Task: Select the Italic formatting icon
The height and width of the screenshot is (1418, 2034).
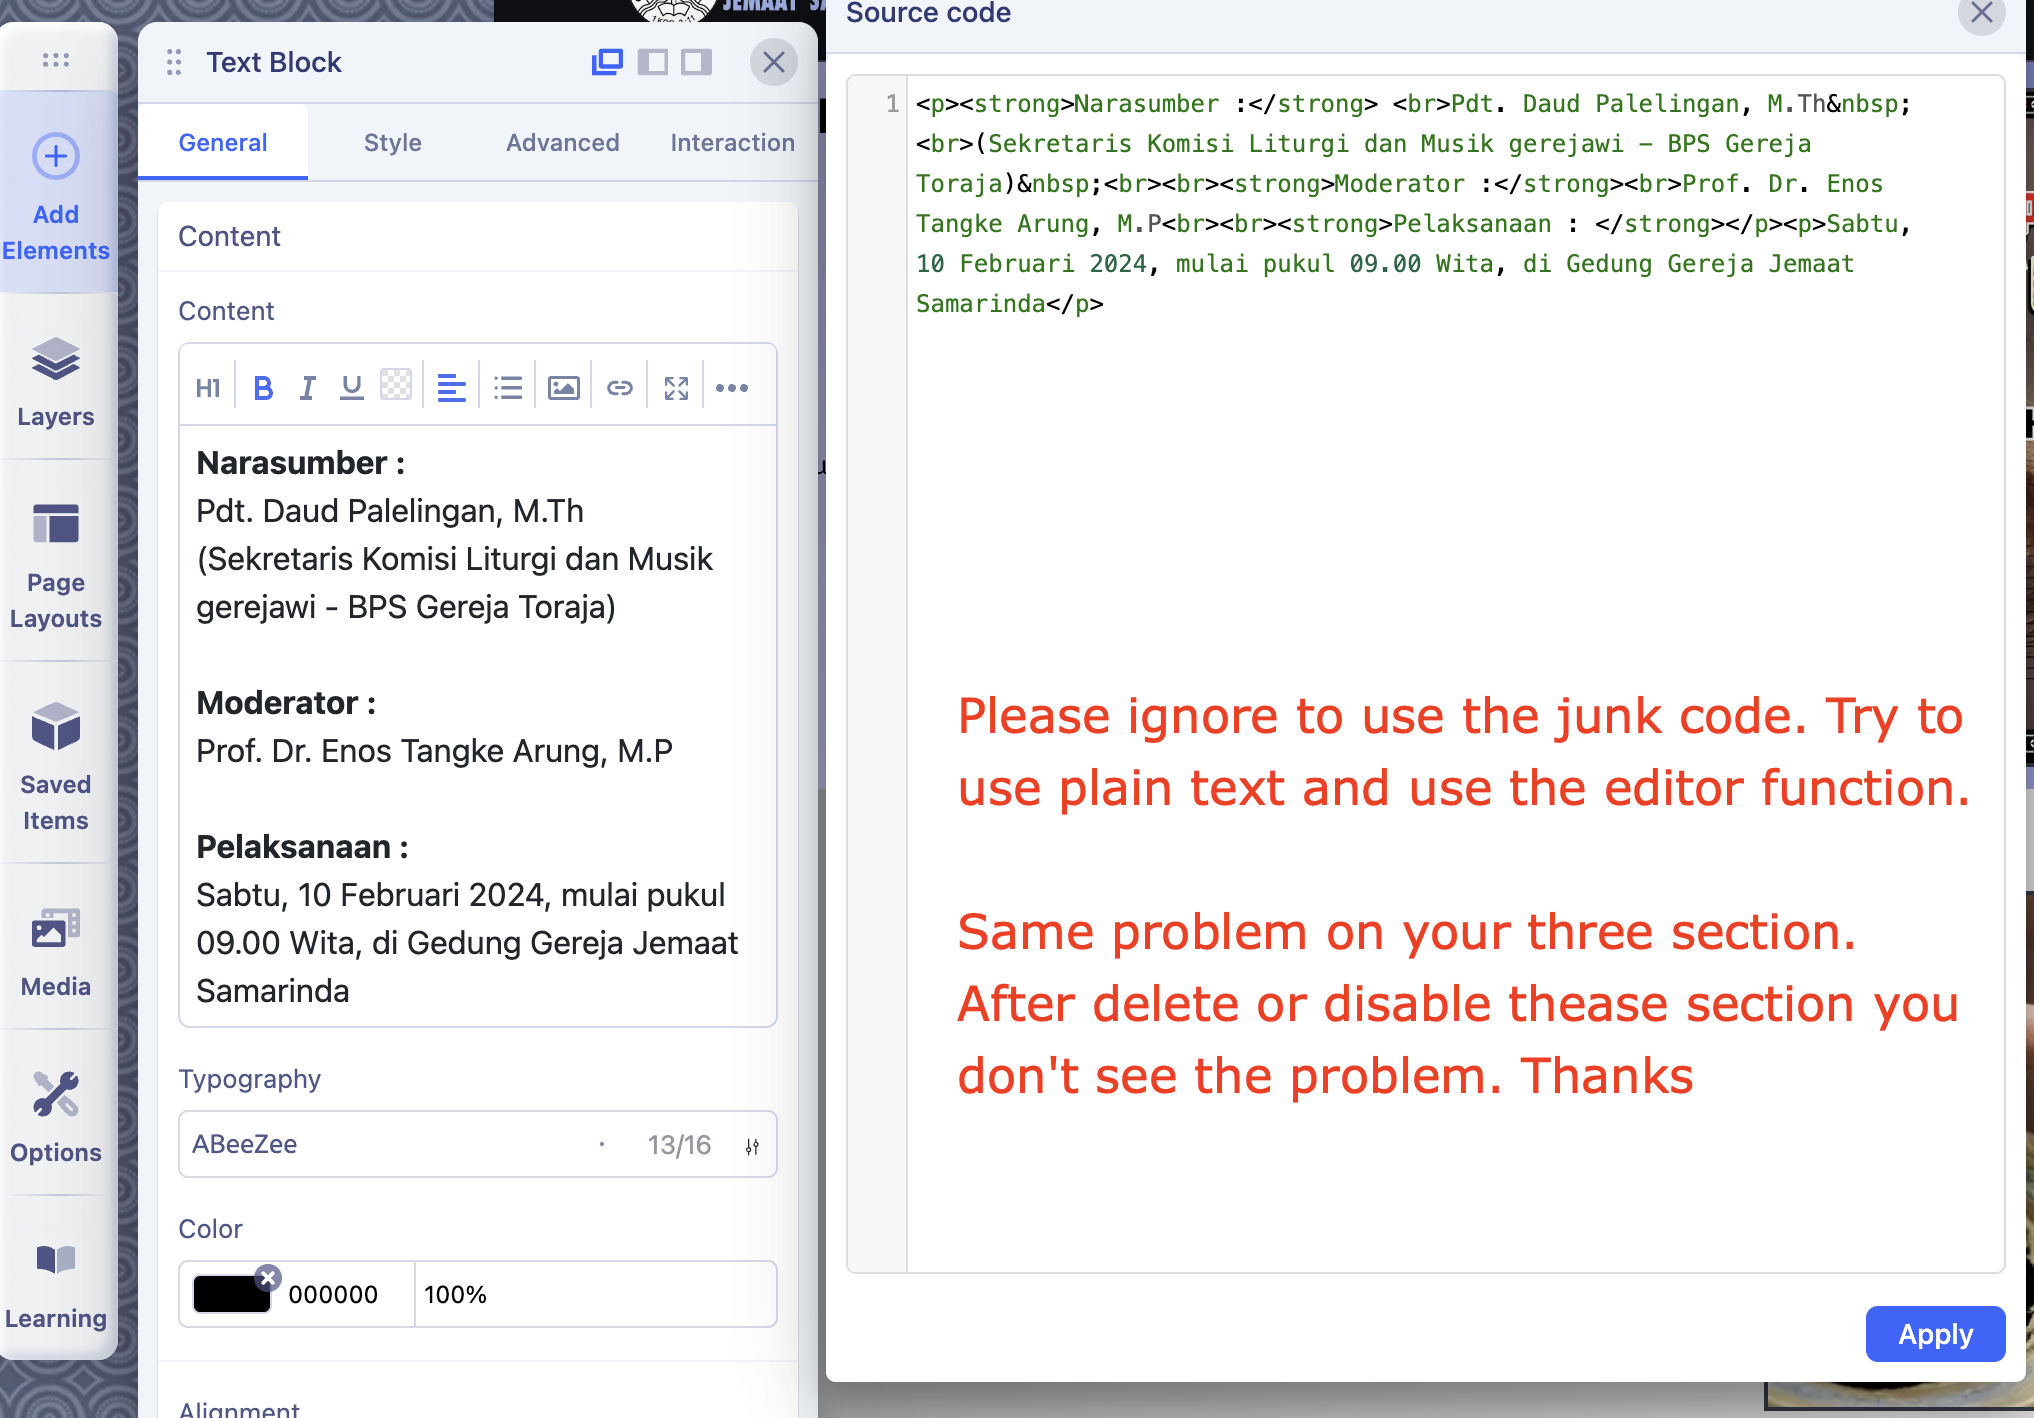Action: coord(307,387)
